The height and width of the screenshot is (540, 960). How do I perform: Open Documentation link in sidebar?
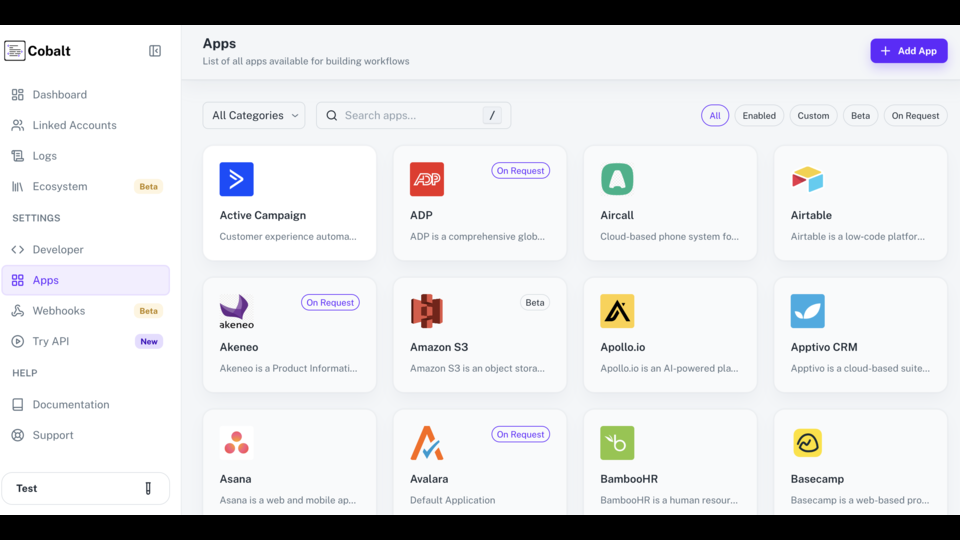pos(86,404)
